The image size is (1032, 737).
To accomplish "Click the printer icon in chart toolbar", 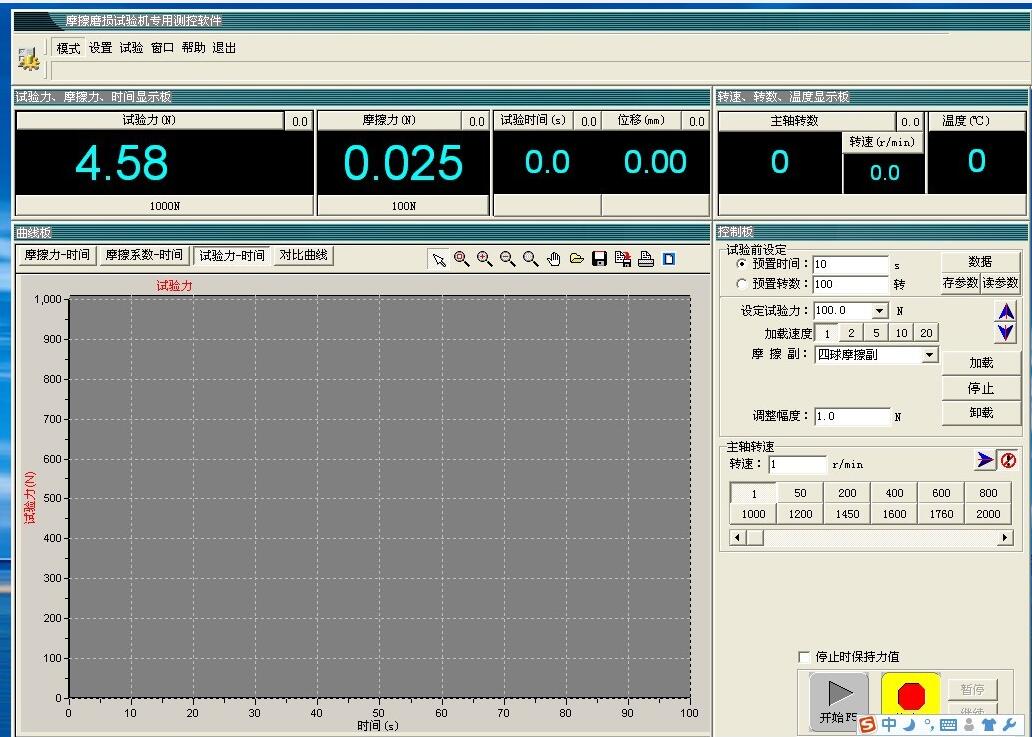I will tap(646, 260).
